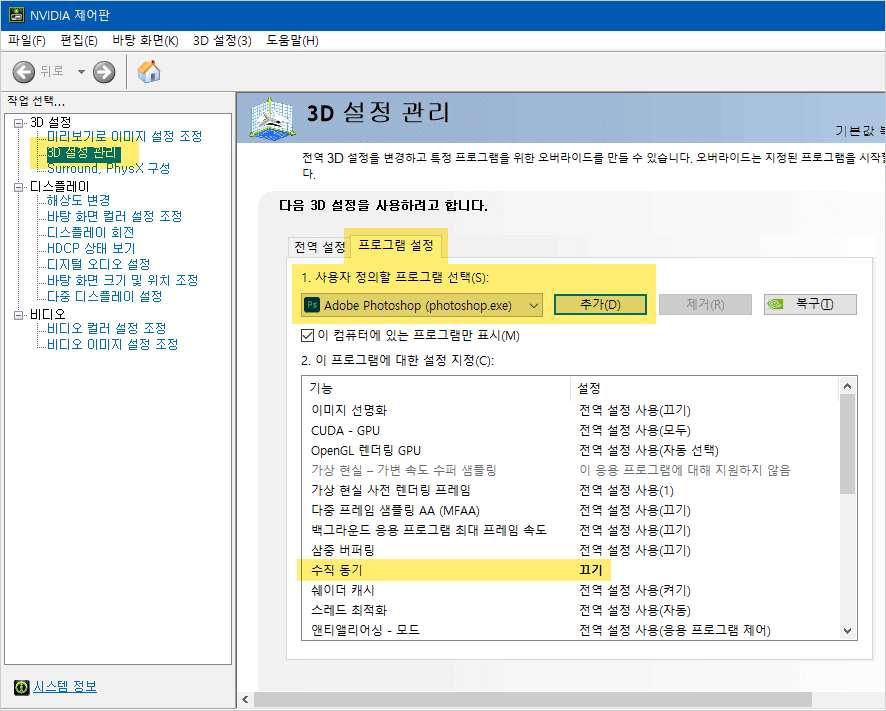Open 디스플레이 회전 page
Viewport: 886px width, 711px height.
90,232
